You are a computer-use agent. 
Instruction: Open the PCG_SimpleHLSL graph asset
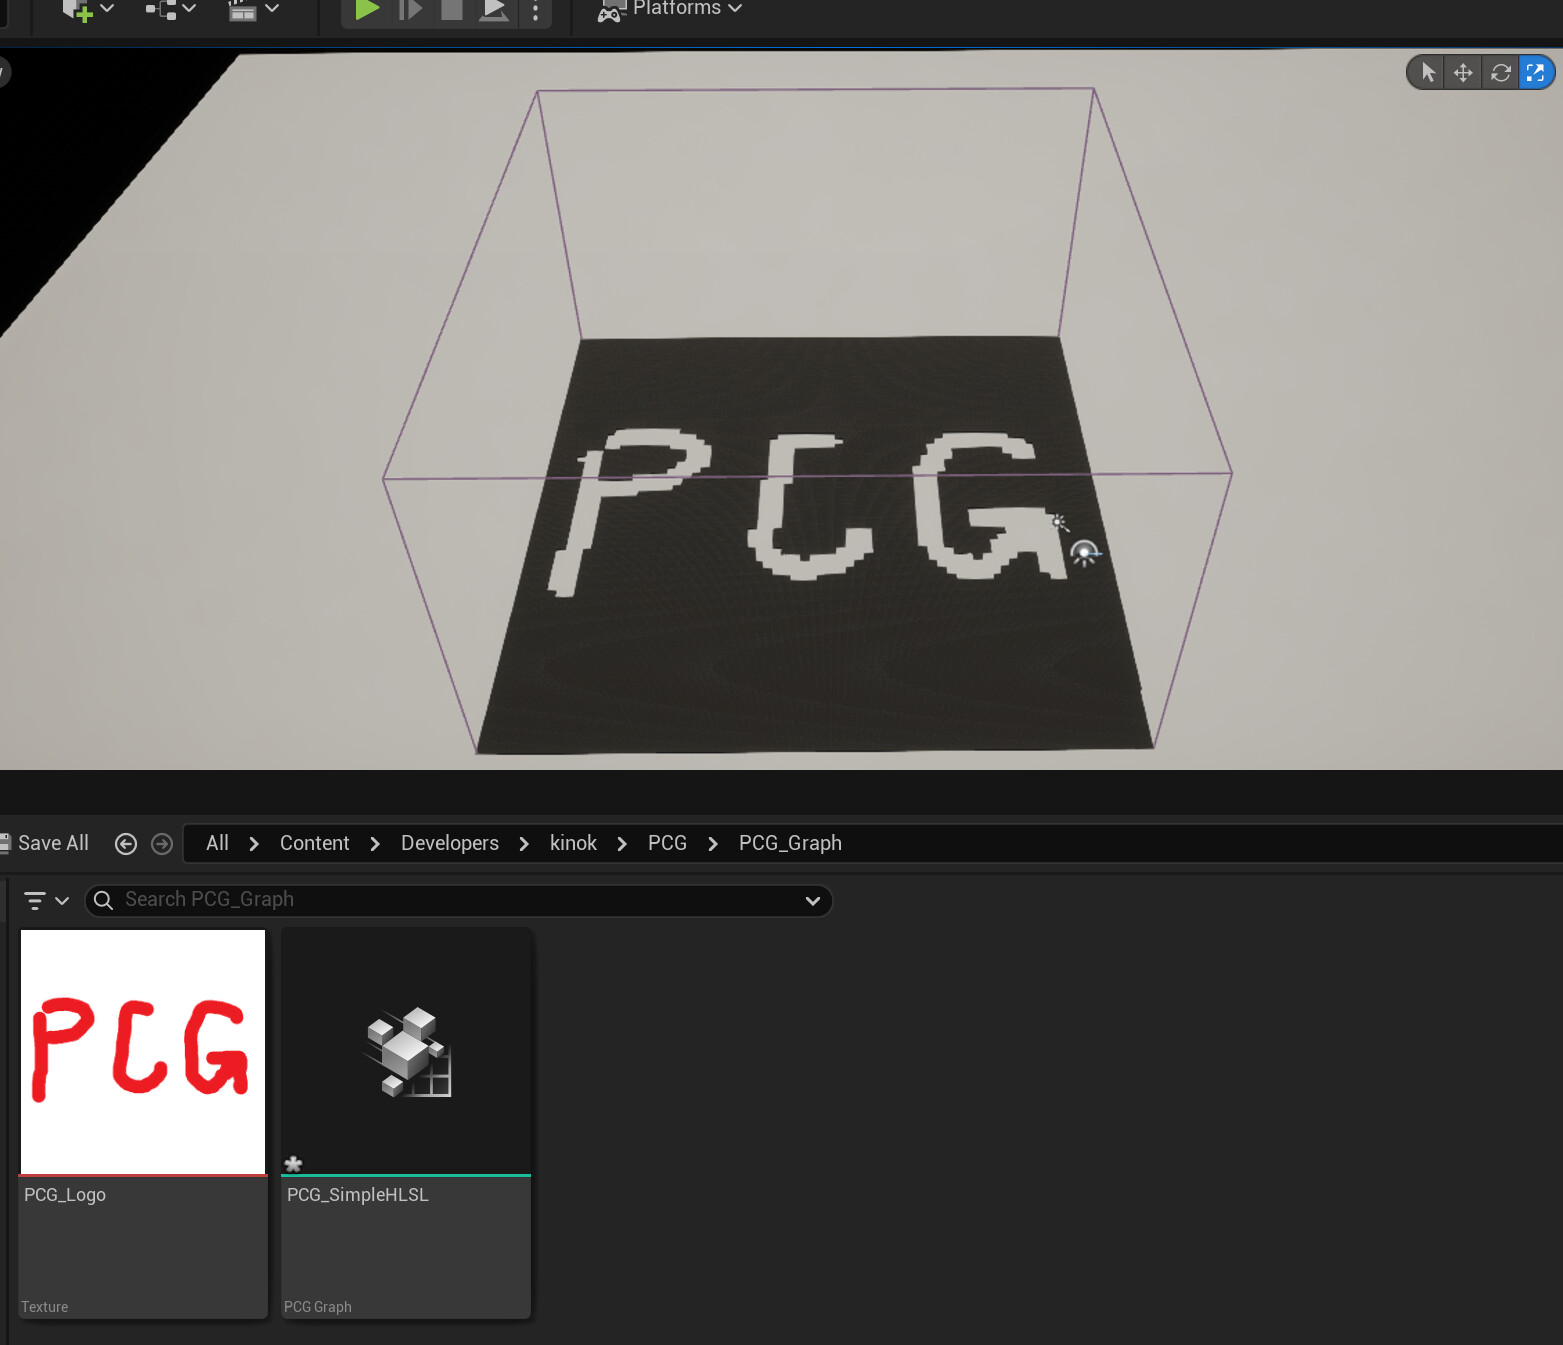point(405,1050)
